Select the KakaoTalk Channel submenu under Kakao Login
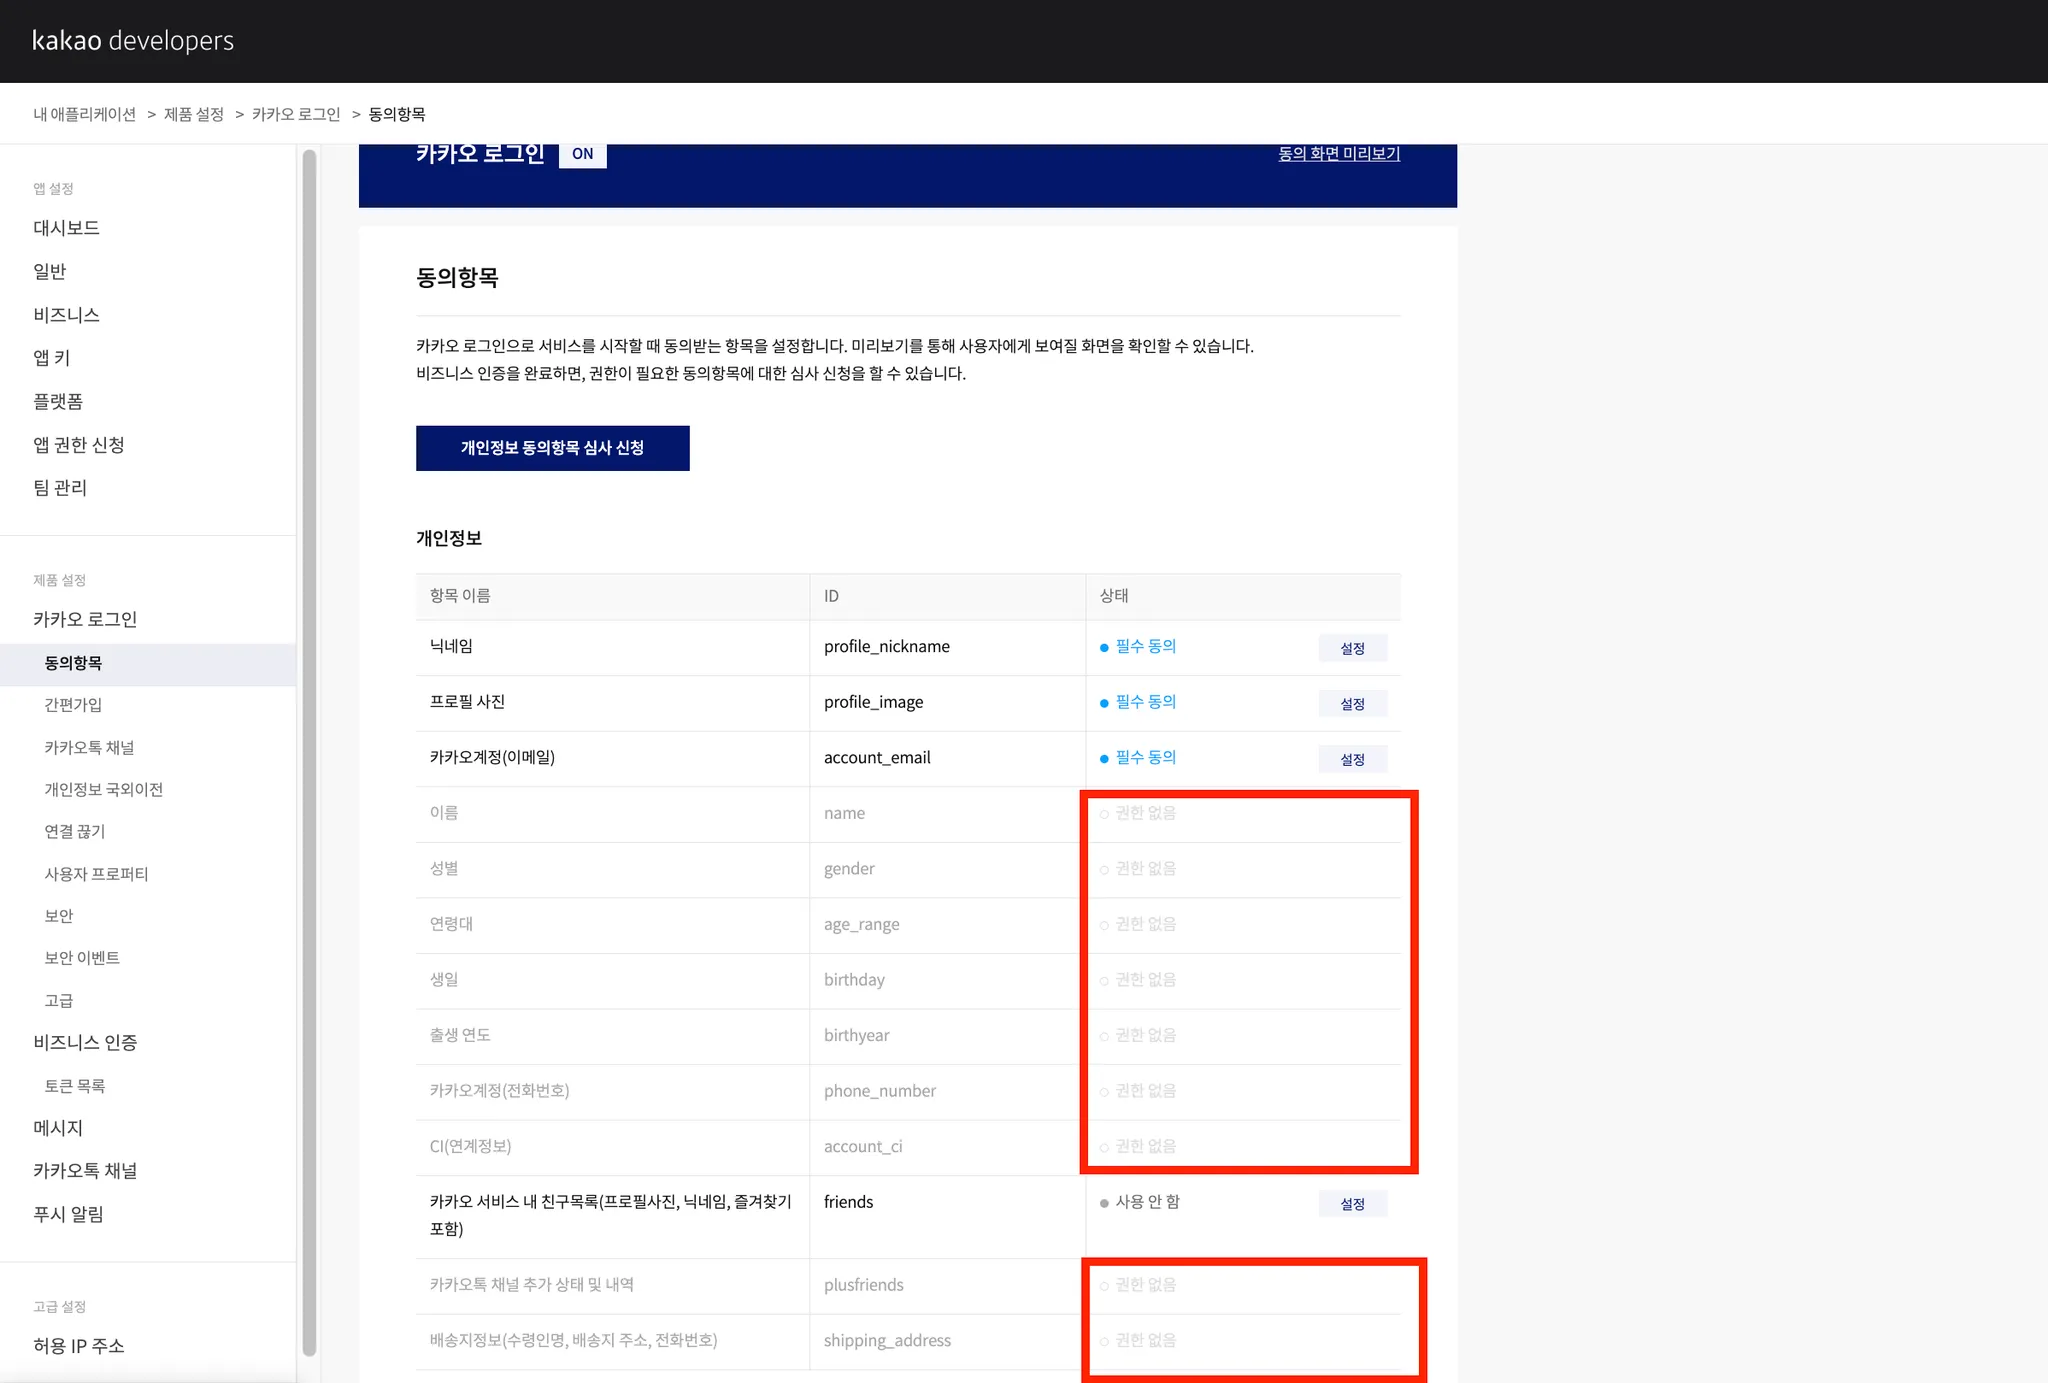The width and height of the screenshot is (2048, 1383). click(x=89, y=748)
